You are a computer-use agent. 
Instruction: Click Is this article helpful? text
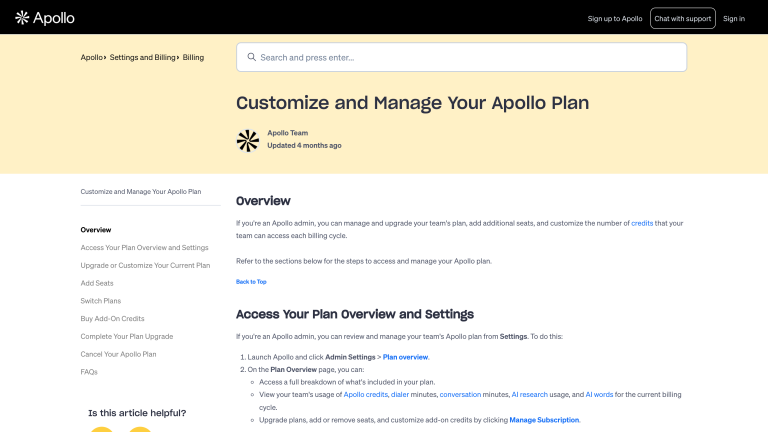coord(137,413)
